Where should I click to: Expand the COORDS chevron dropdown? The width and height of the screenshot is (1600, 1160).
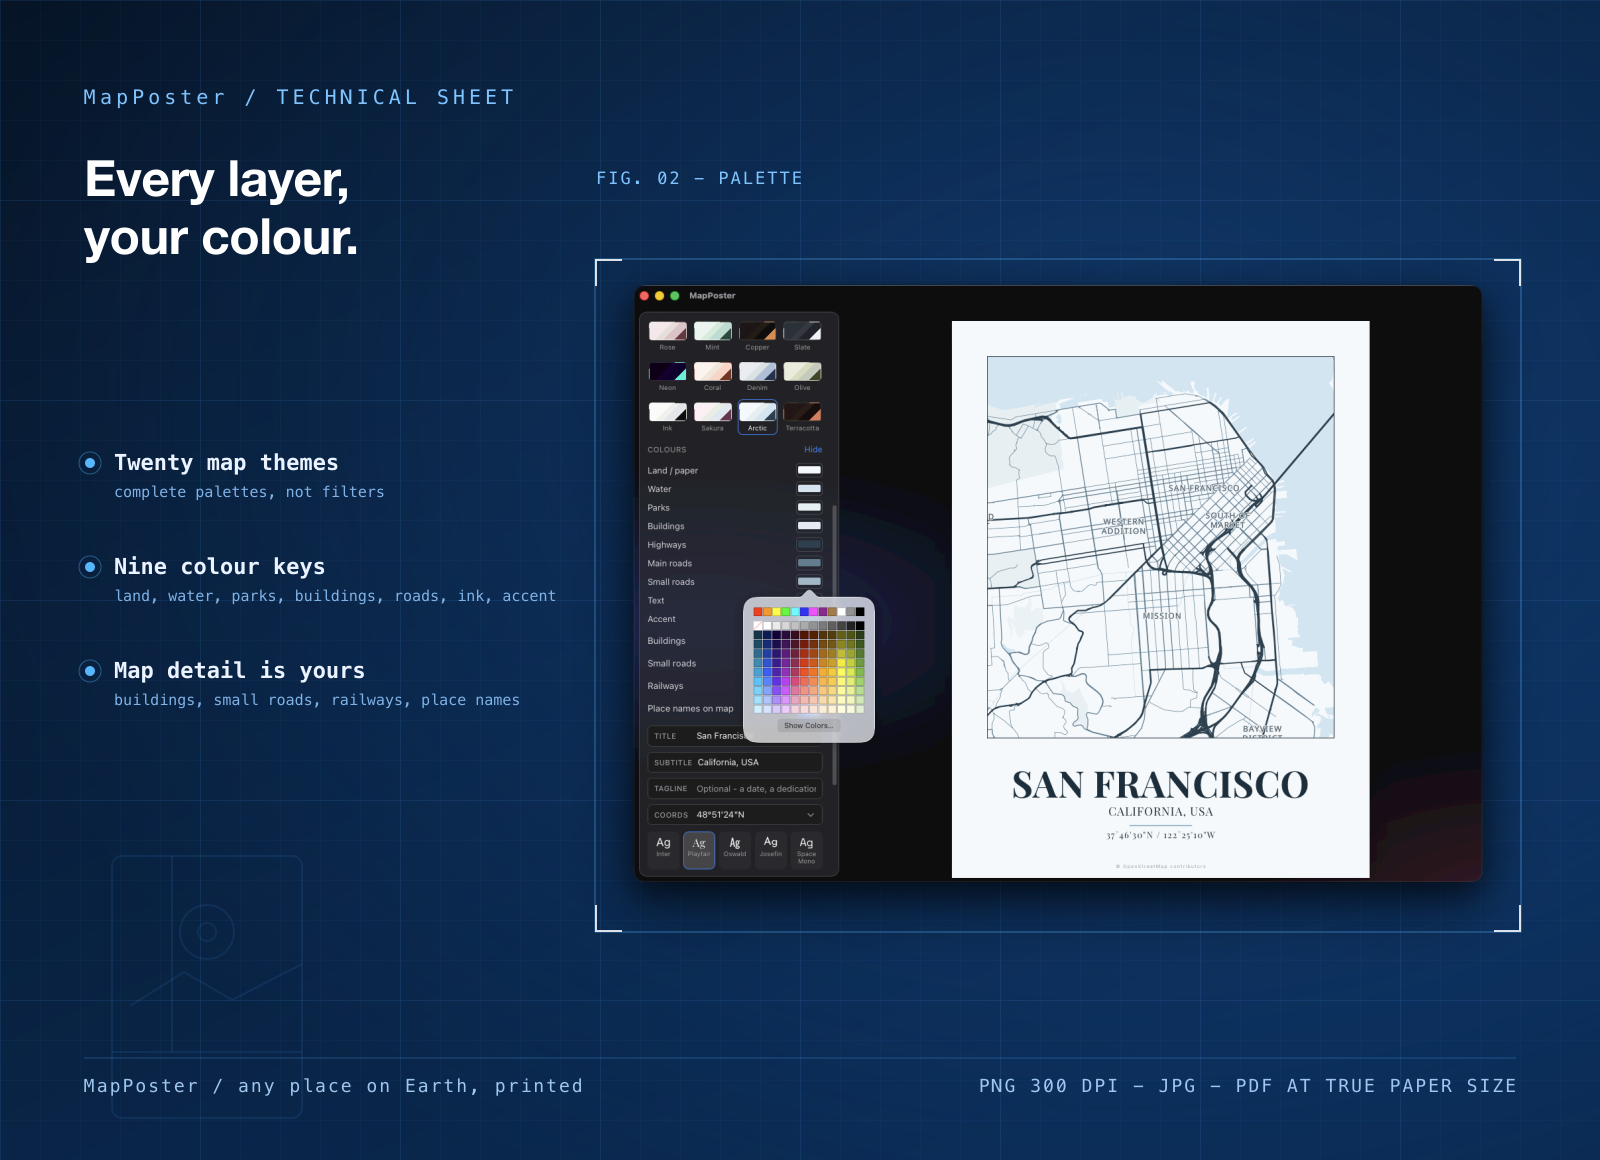[x=811, y=815]
